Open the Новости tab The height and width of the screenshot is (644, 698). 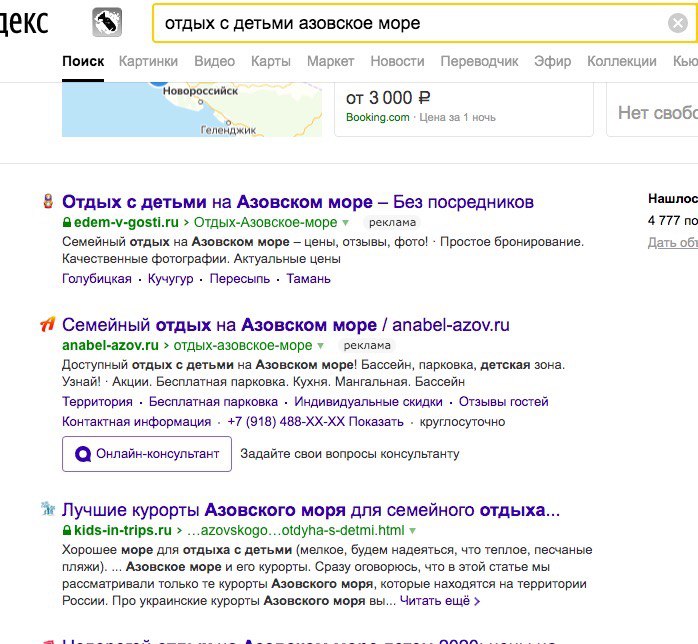tap(397, 61)
